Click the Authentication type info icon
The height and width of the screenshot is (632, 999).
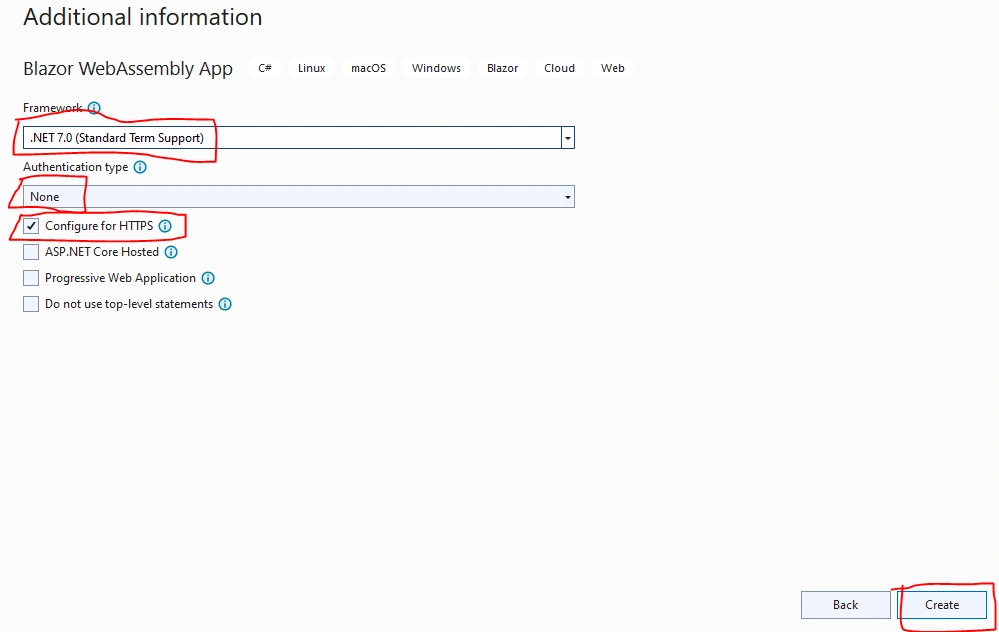(x=140, y=167)
